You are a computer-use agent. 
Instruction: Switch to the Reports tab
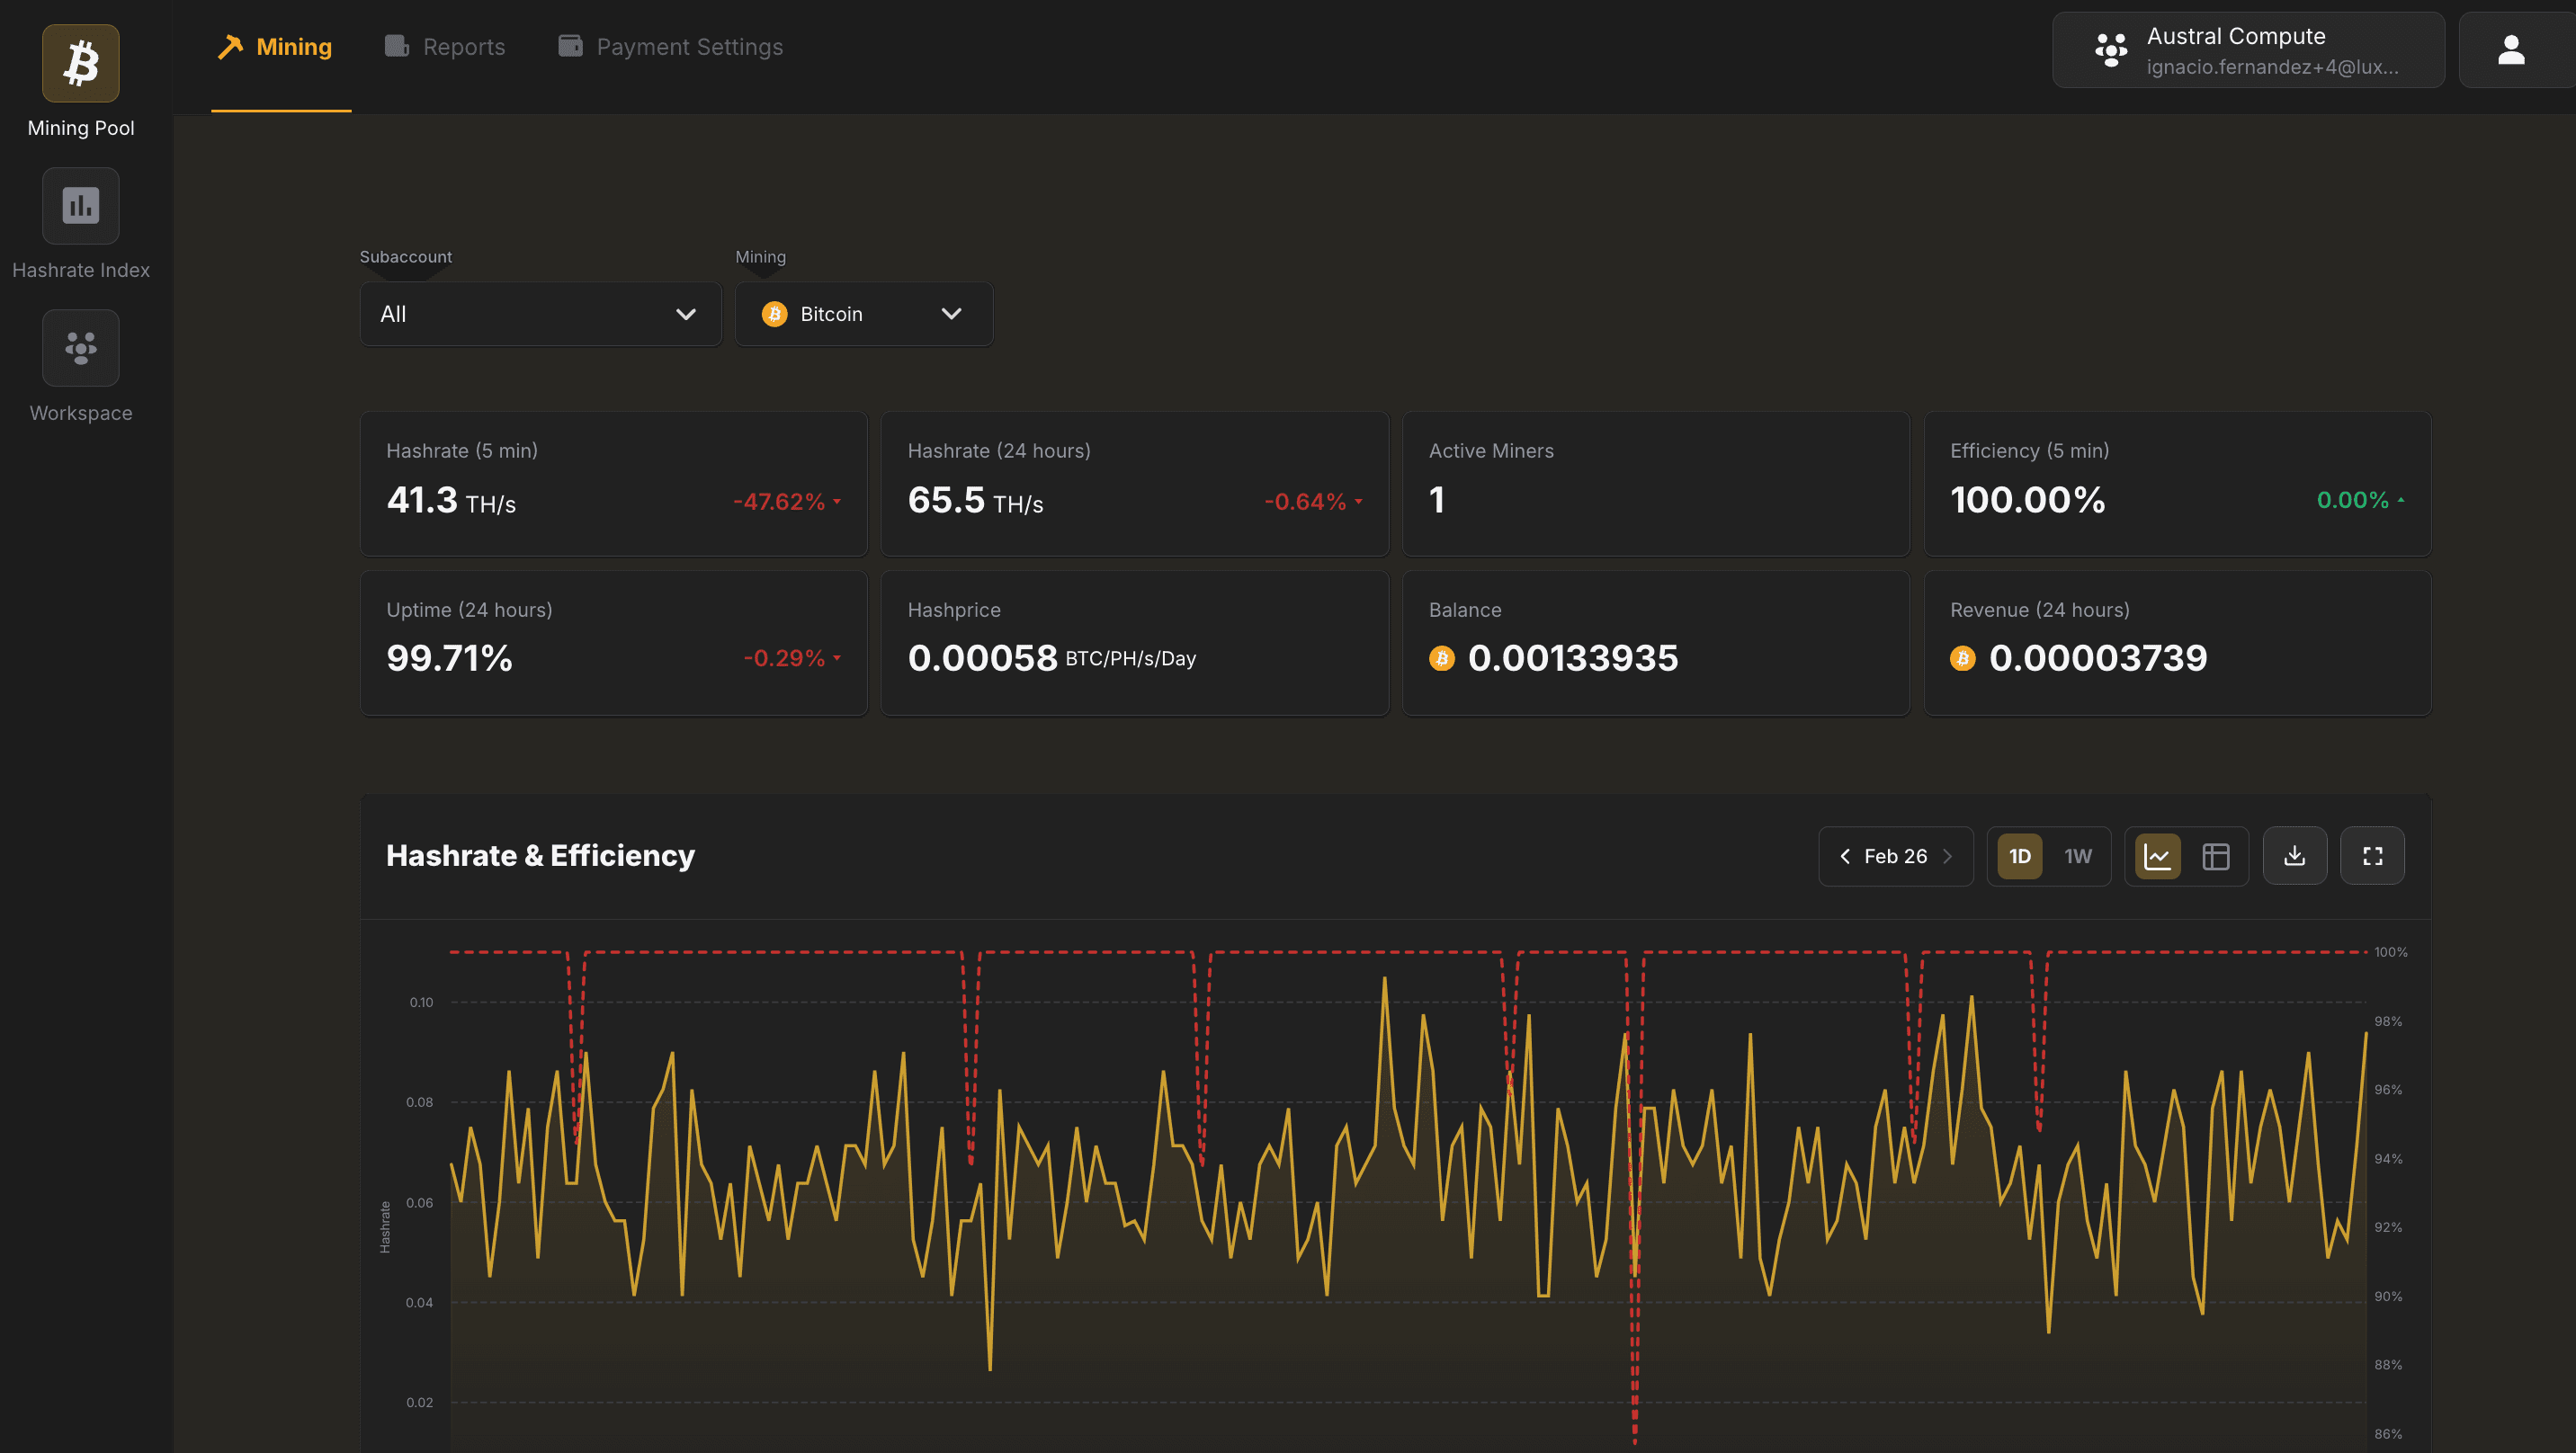444,46
